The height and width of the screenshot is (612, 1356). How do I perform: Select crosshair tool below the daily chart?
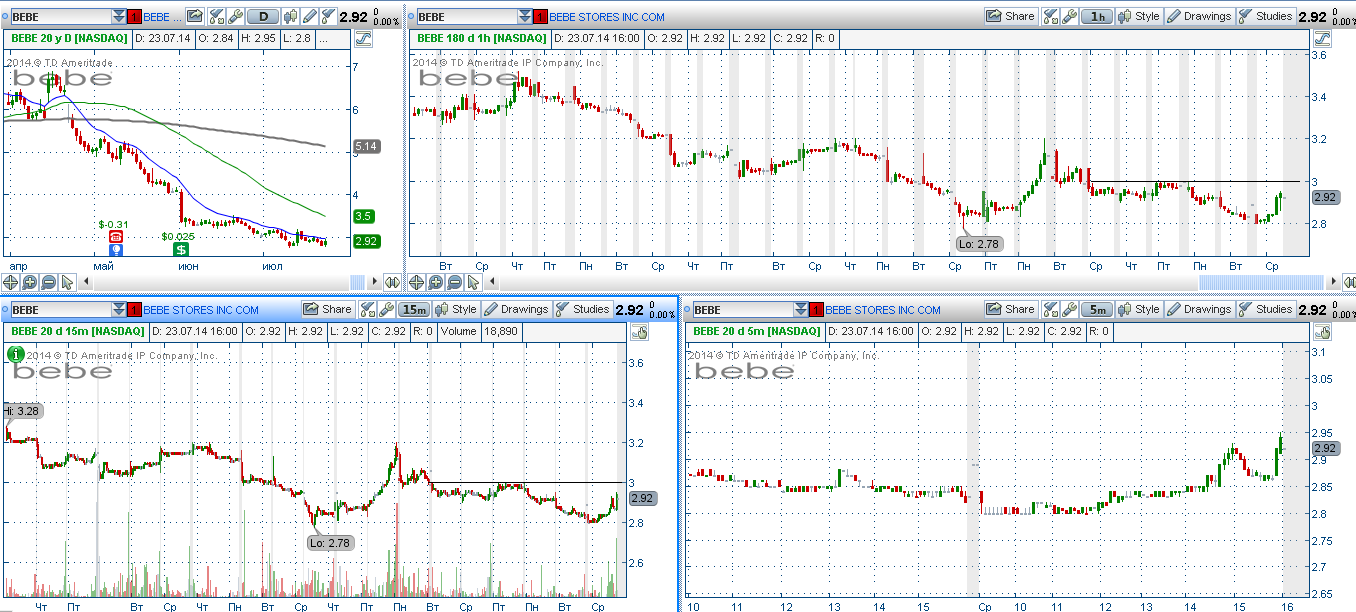10,283
